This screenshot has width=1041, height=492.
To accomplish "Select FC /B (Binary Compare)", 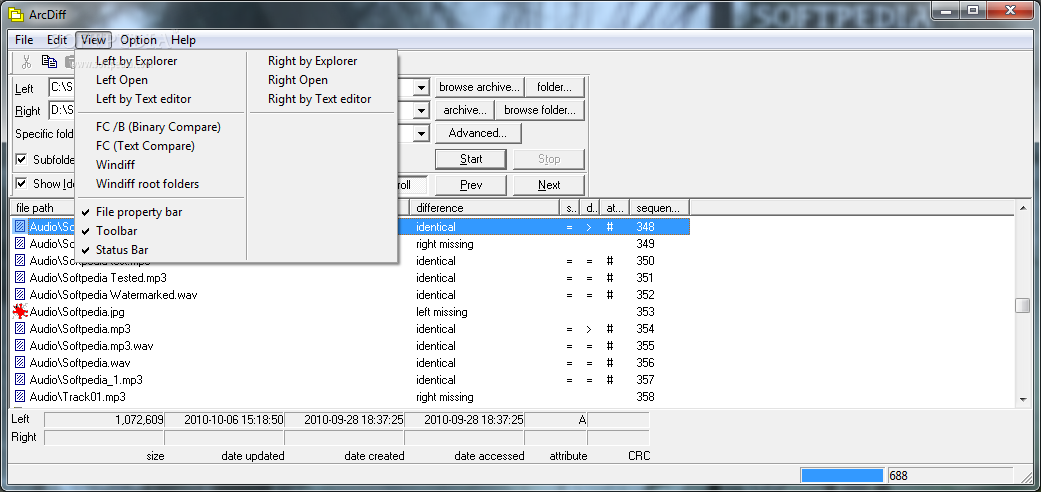I will coord(160,127).
